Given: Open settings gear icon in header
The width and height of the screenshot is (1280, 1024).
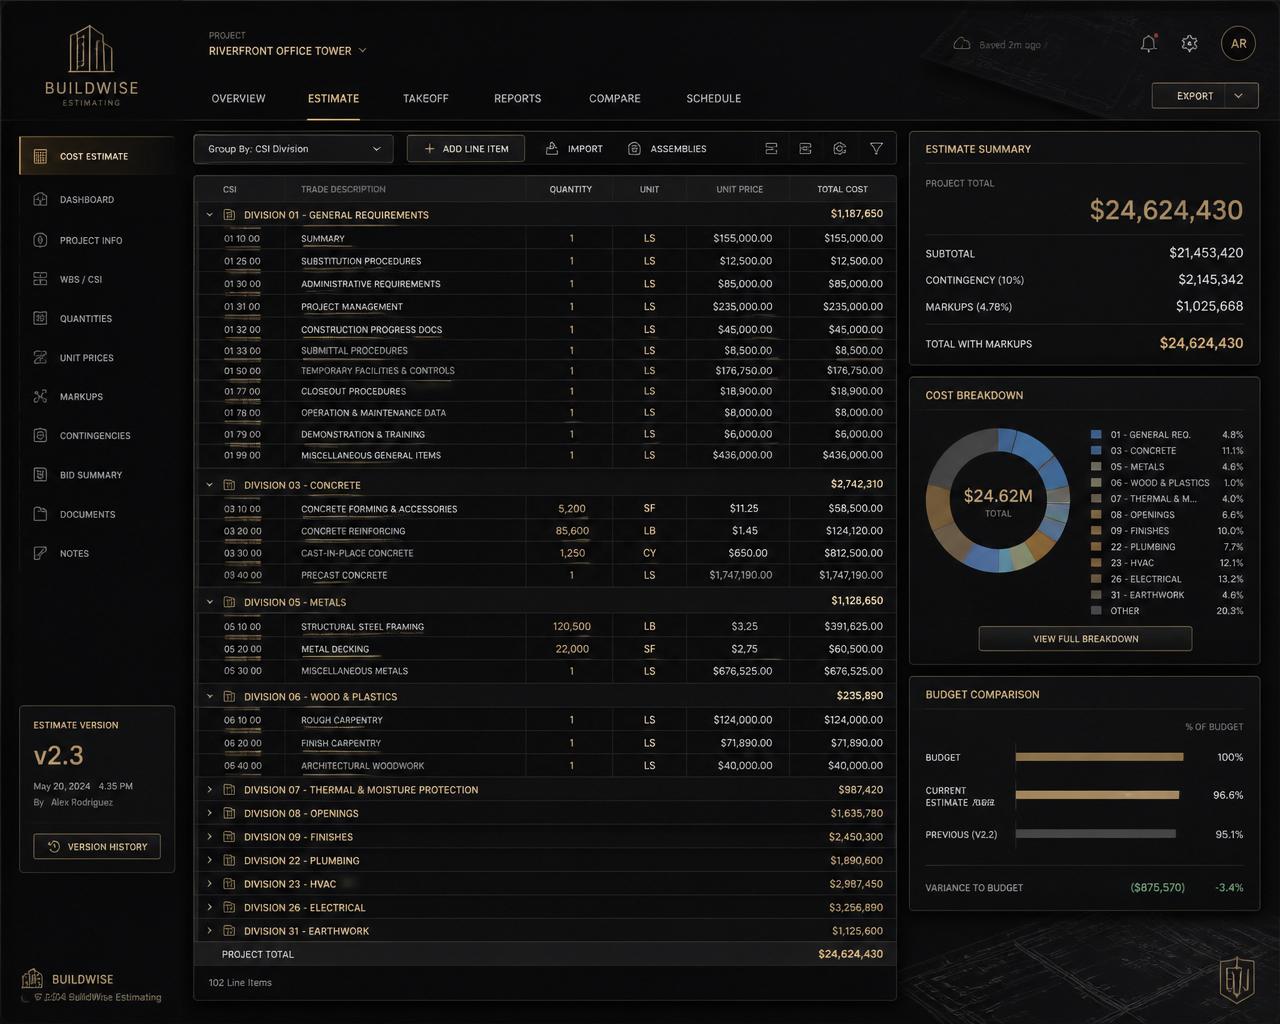Looking at the screenshot, I should [x=1189, y=43].
